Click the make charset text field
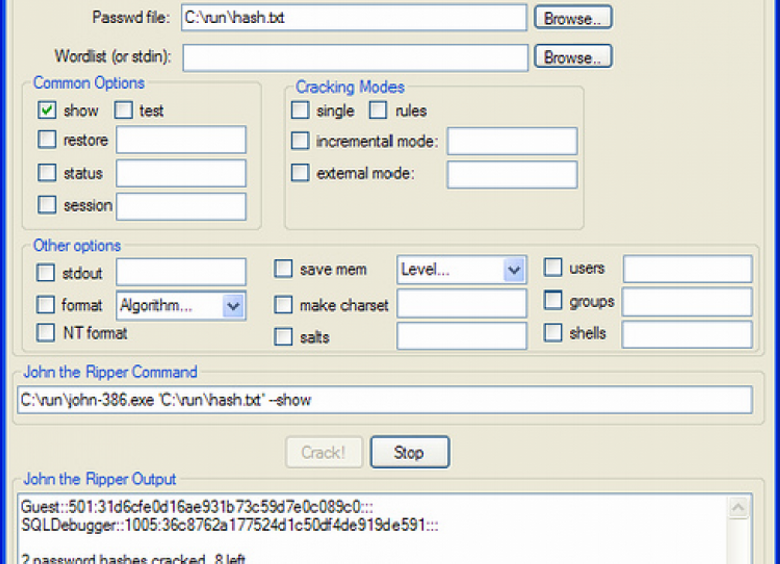The image size is (780, 564). tap(462, 303)
